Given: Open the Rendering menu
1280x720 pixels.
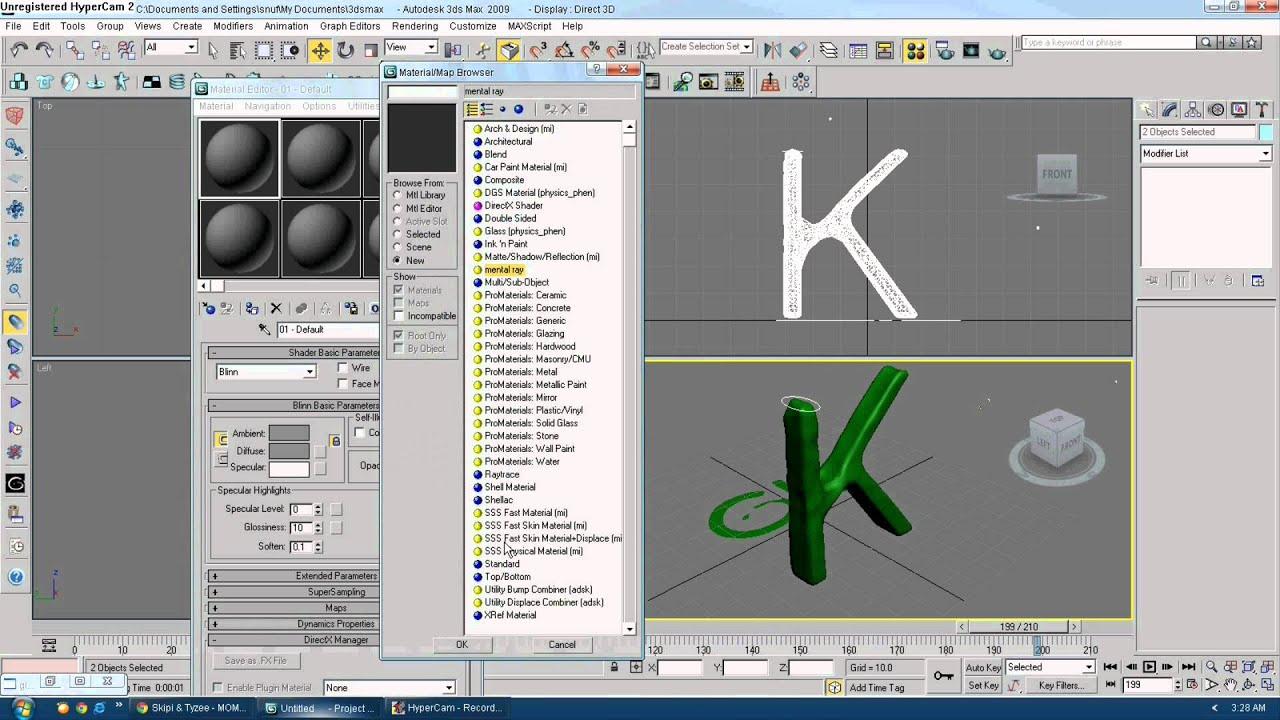Looking at the screenshot, I should point(415,26).
